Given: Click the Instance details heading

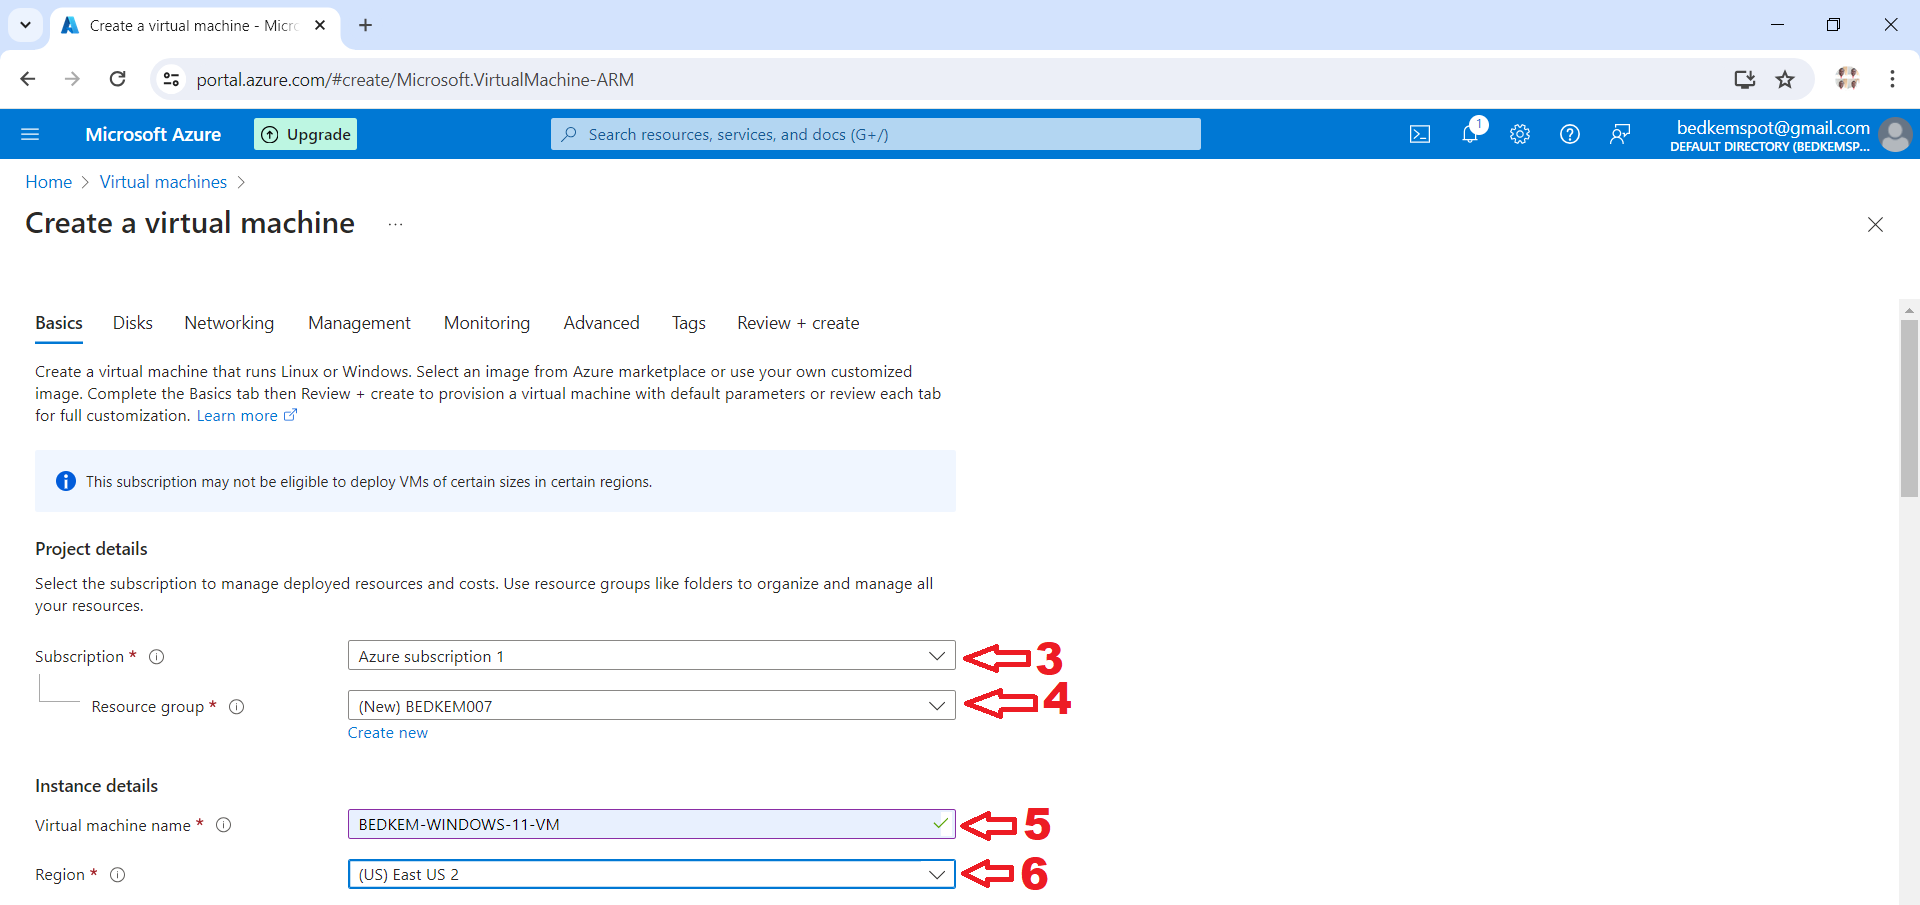Looking at the screenshot, I should pos(96,786).
